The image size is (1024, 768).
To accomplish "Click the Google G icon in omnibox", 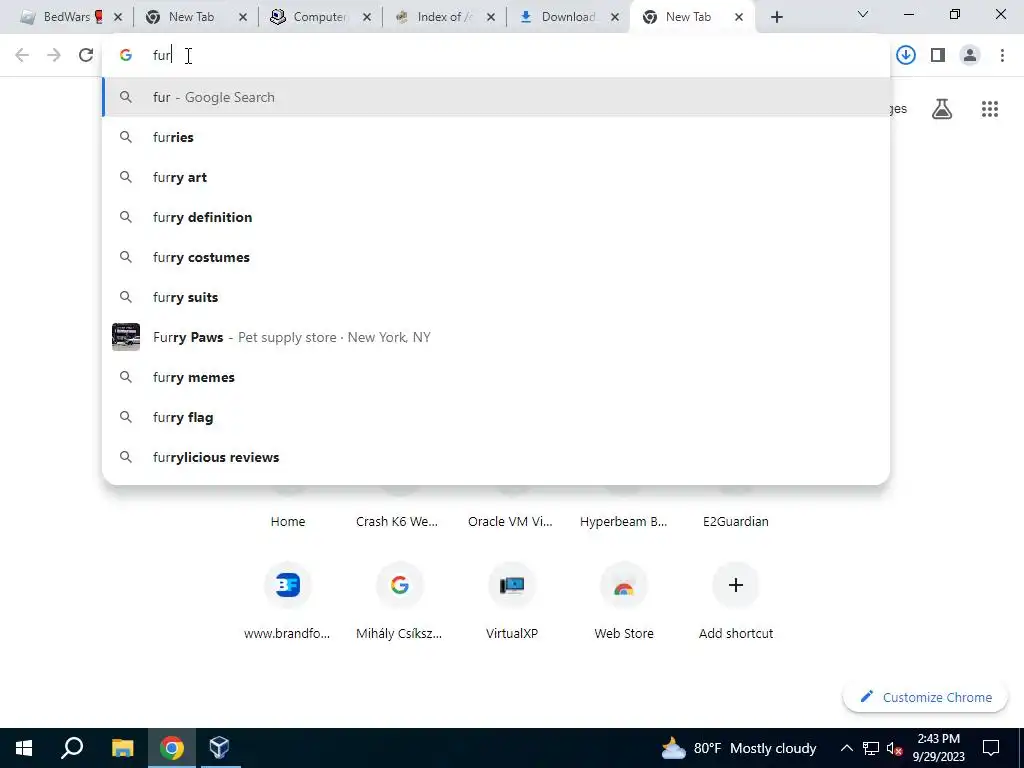I will 126,55.
